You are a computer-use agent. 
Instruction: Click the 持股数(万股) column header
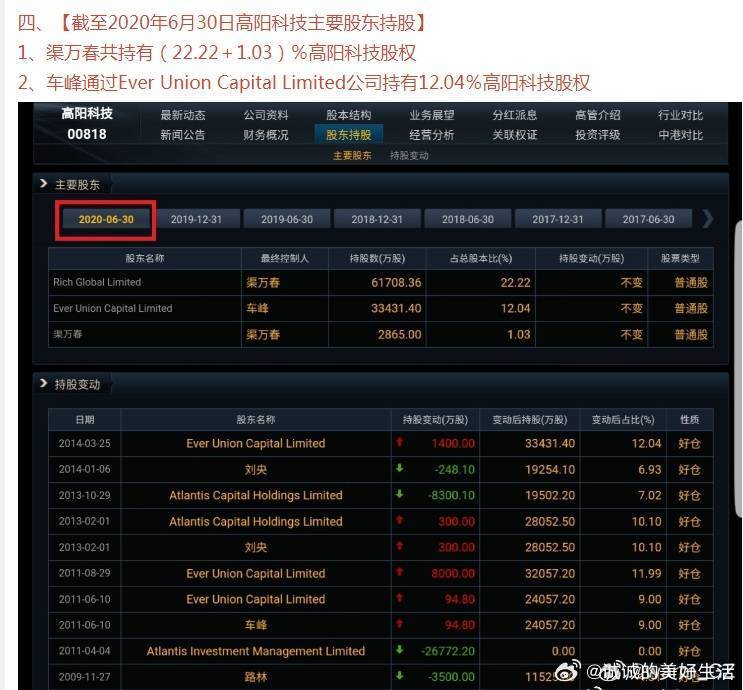[377, 258]
